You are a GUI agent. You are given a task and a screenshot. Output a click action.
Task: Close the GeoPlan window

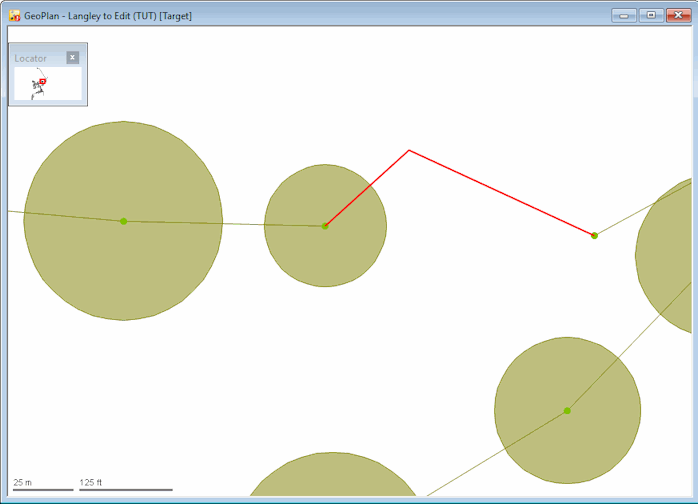coord(678,16)
